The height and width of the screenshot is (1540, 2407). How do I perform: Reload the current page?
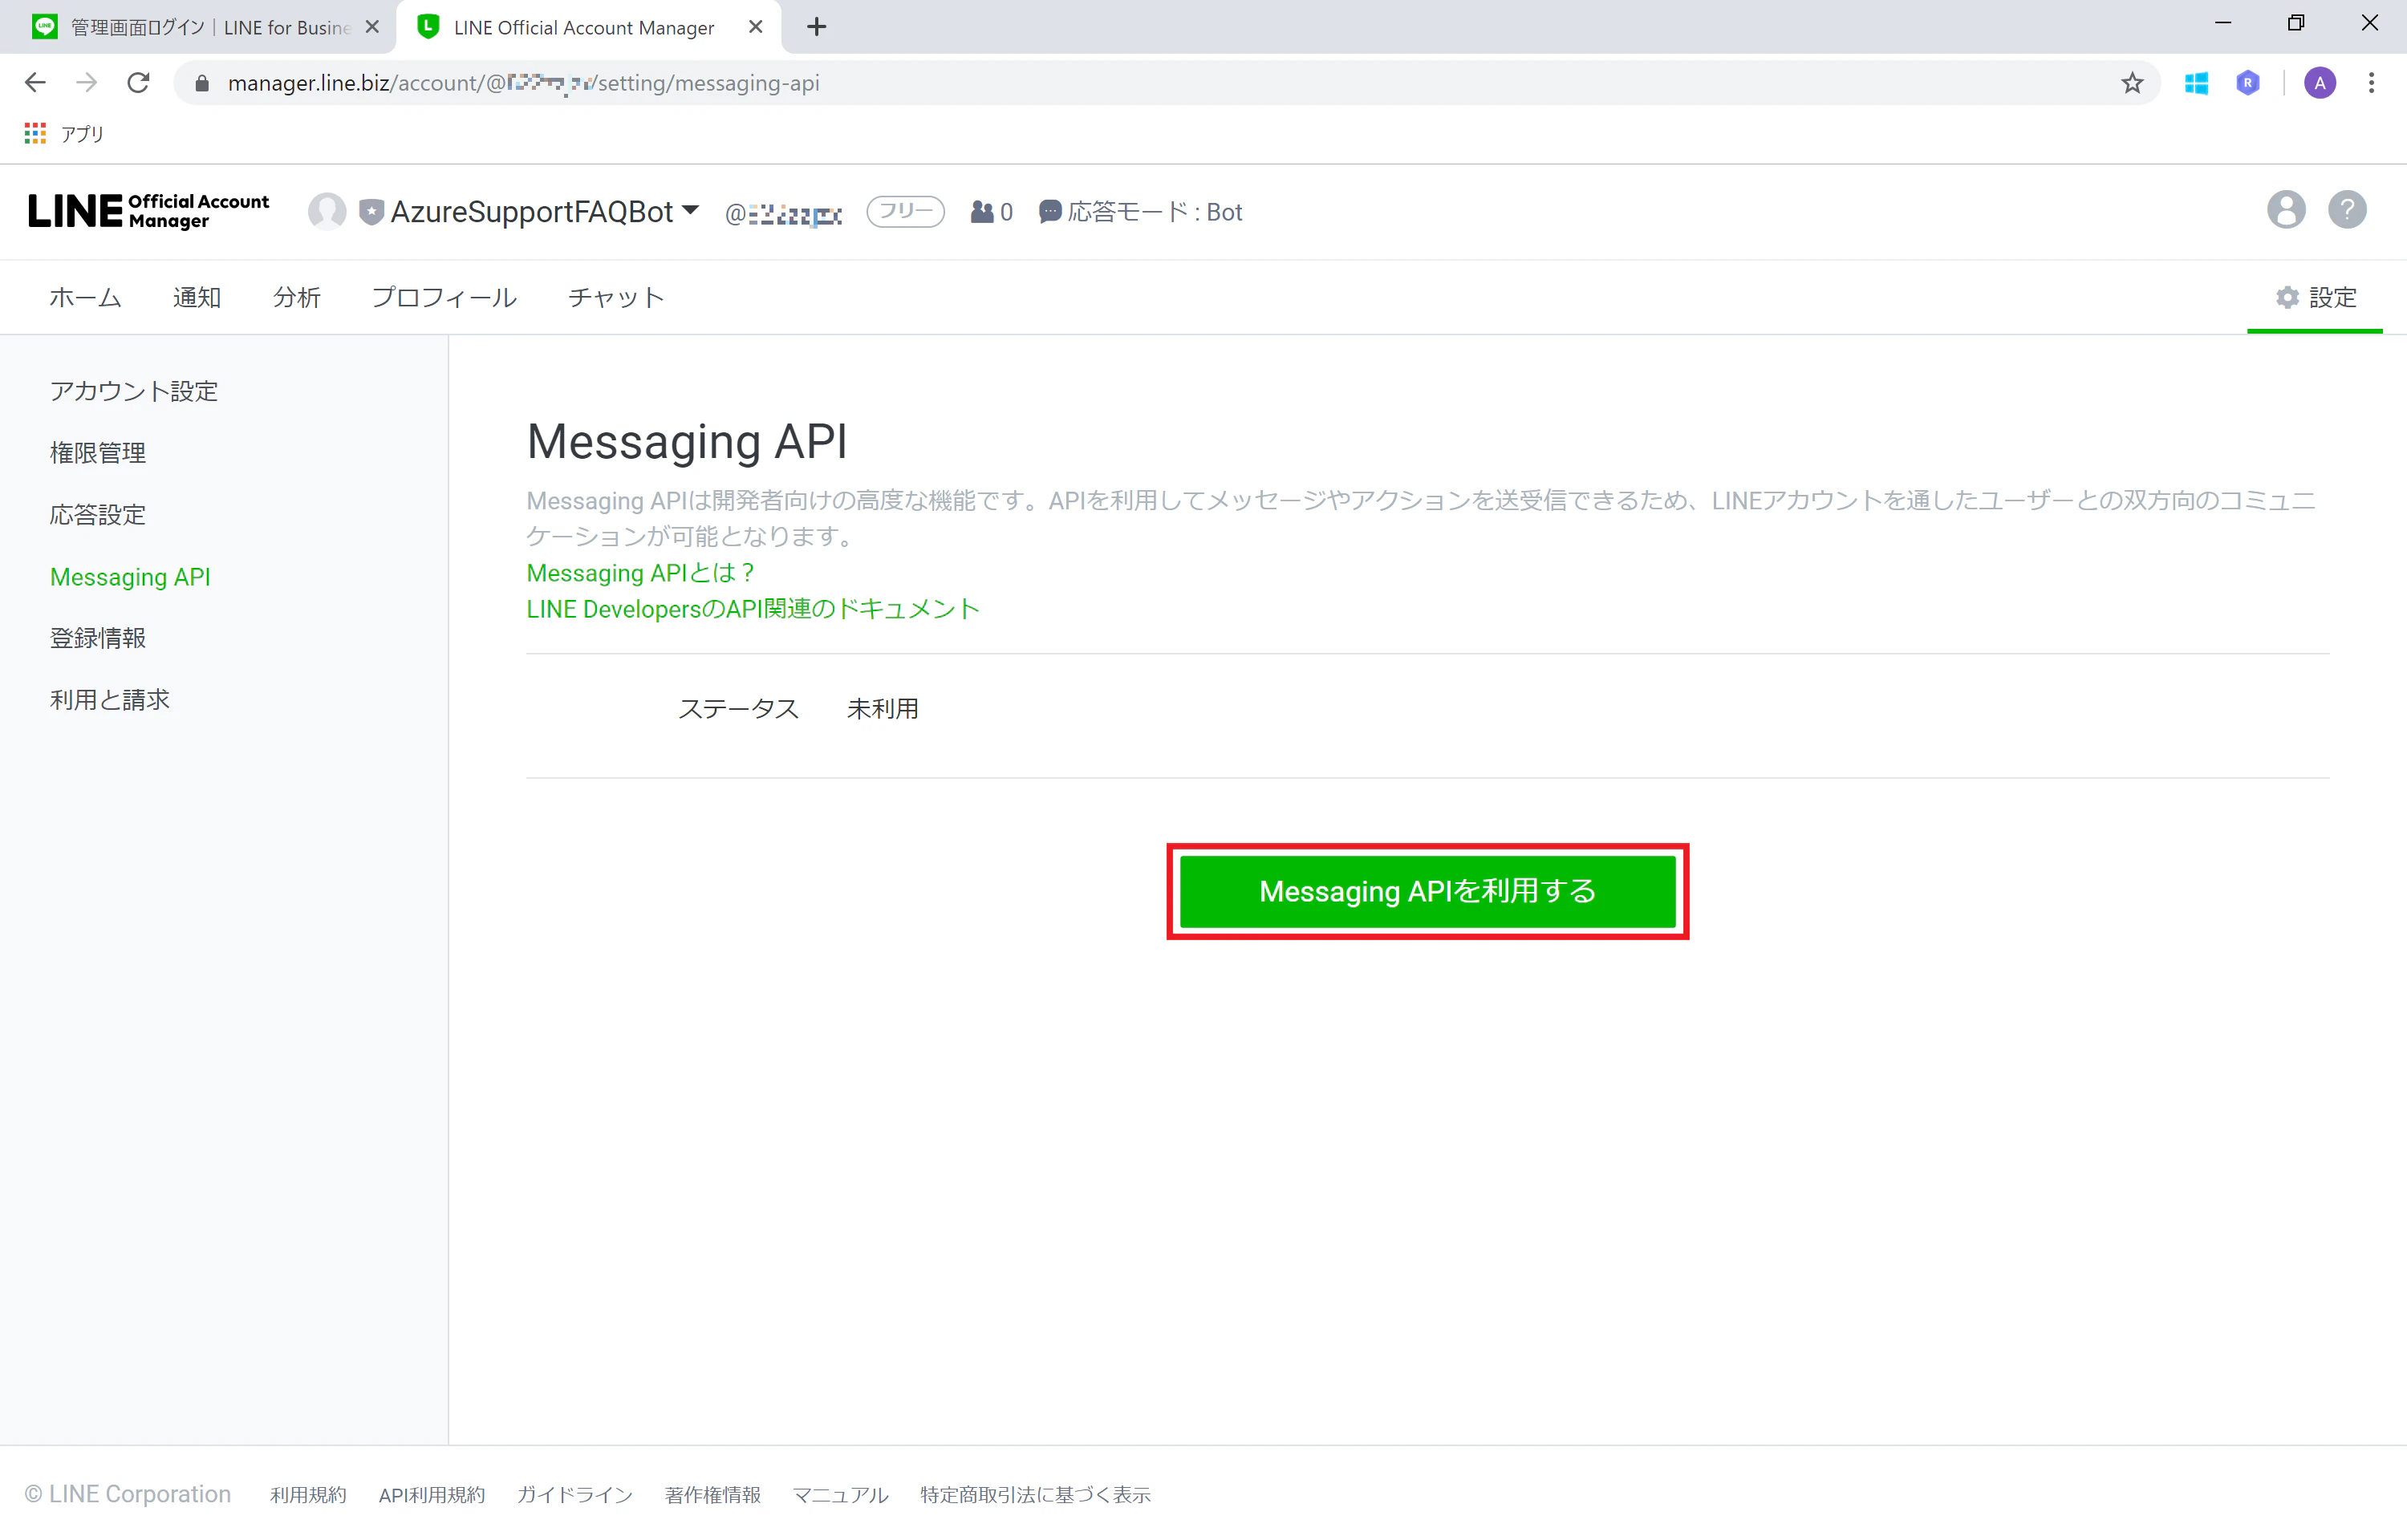point(138,83)
